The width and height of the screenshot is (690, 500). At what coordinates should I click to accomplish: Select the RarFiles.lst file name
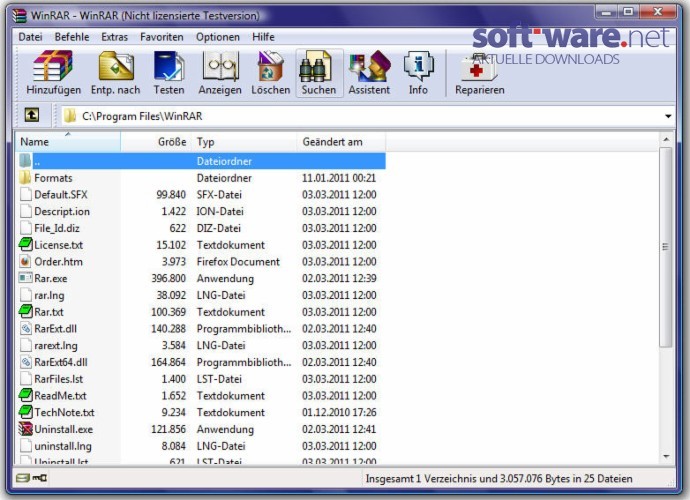59,379
